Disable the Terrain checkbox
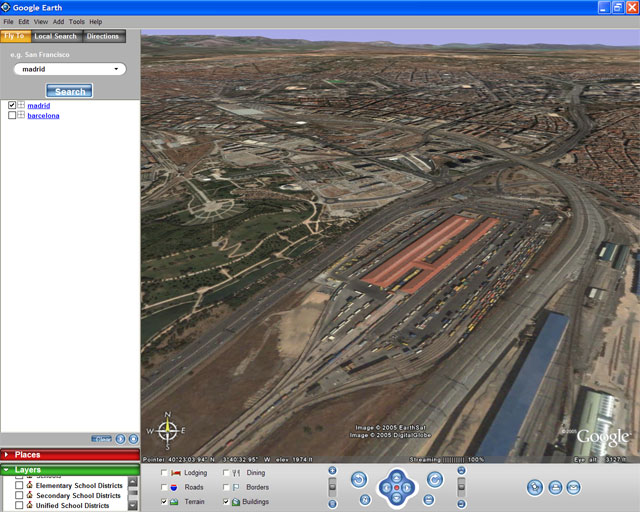The image size is (640, 512). click(x=164, y=502)
